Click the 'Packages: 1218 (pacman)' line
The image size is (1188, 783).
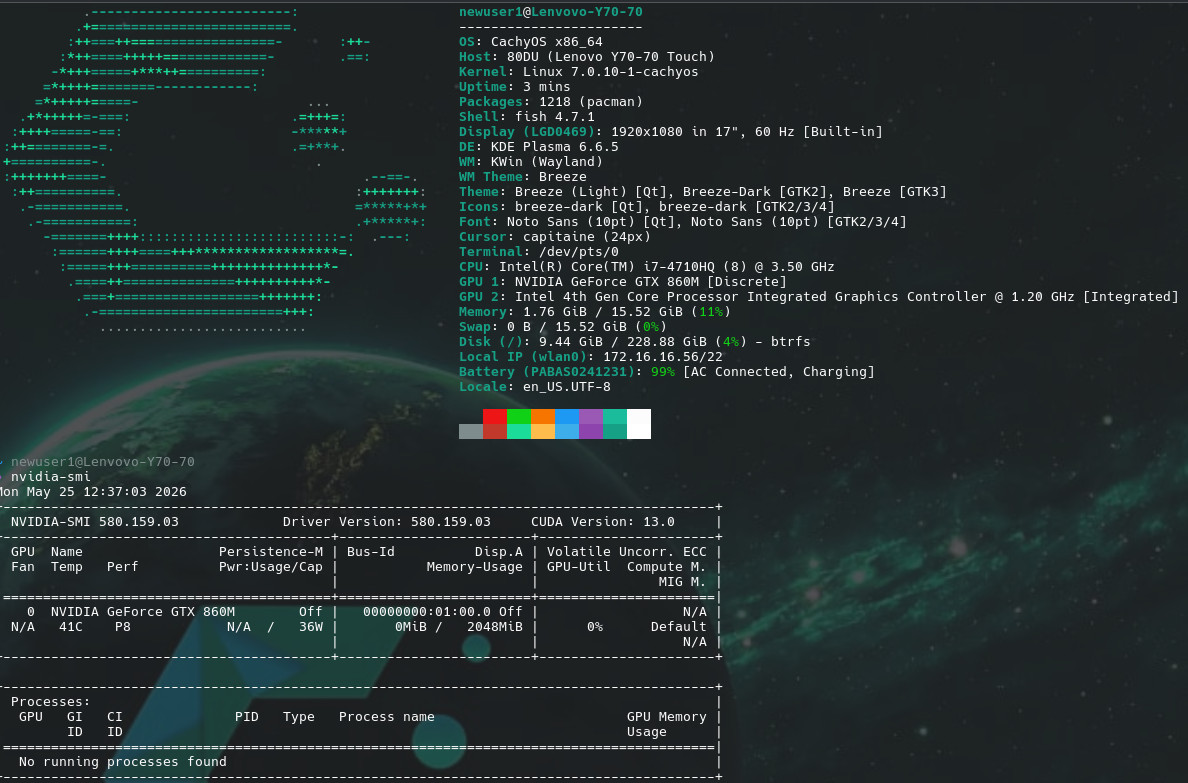(x=551, y=102)
